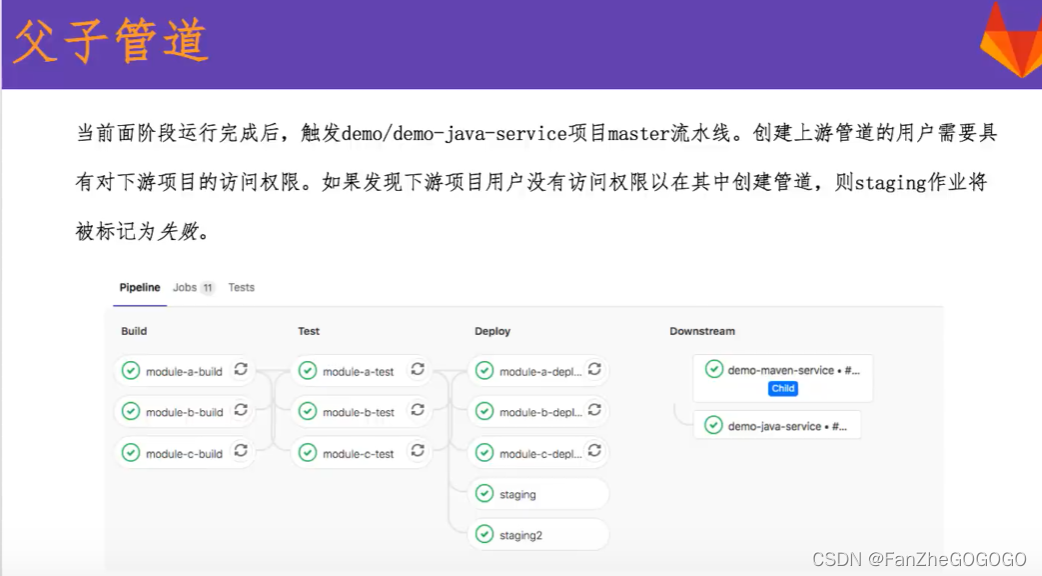
Task: Retry the module-b-build job
Action: pyautogui.click(x=241, y=411)
